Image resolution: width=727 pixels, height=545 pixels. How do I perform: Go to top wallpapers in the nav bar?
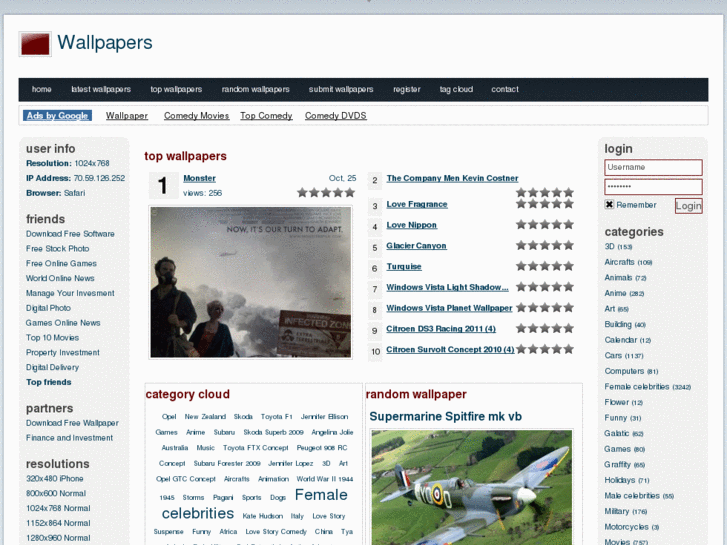tap(176, 89)
